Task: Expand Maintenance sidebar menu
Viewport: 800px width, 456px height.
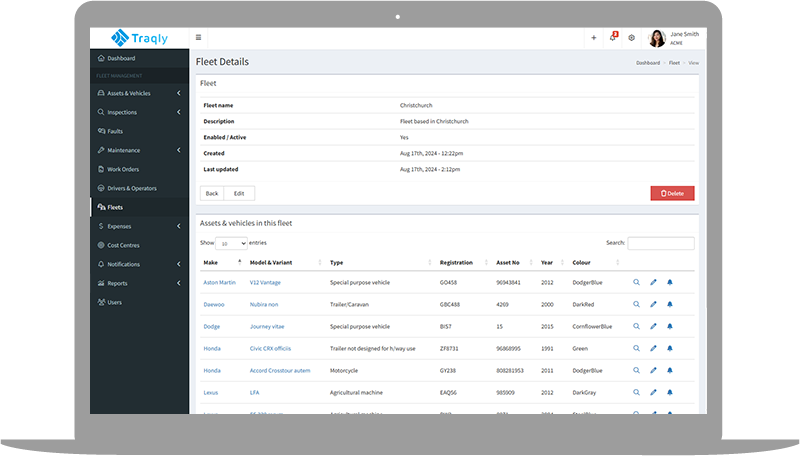Action: (x=139, y=150)
